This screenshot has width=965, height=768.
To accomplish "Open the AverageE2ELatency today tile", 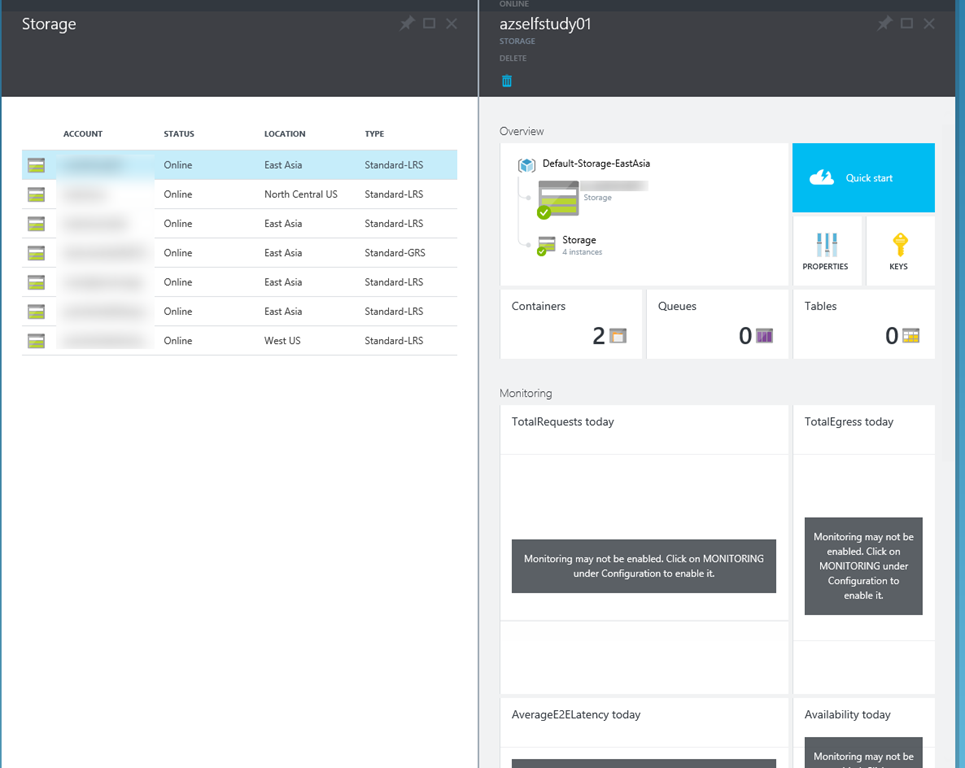I will pos(644,732).
